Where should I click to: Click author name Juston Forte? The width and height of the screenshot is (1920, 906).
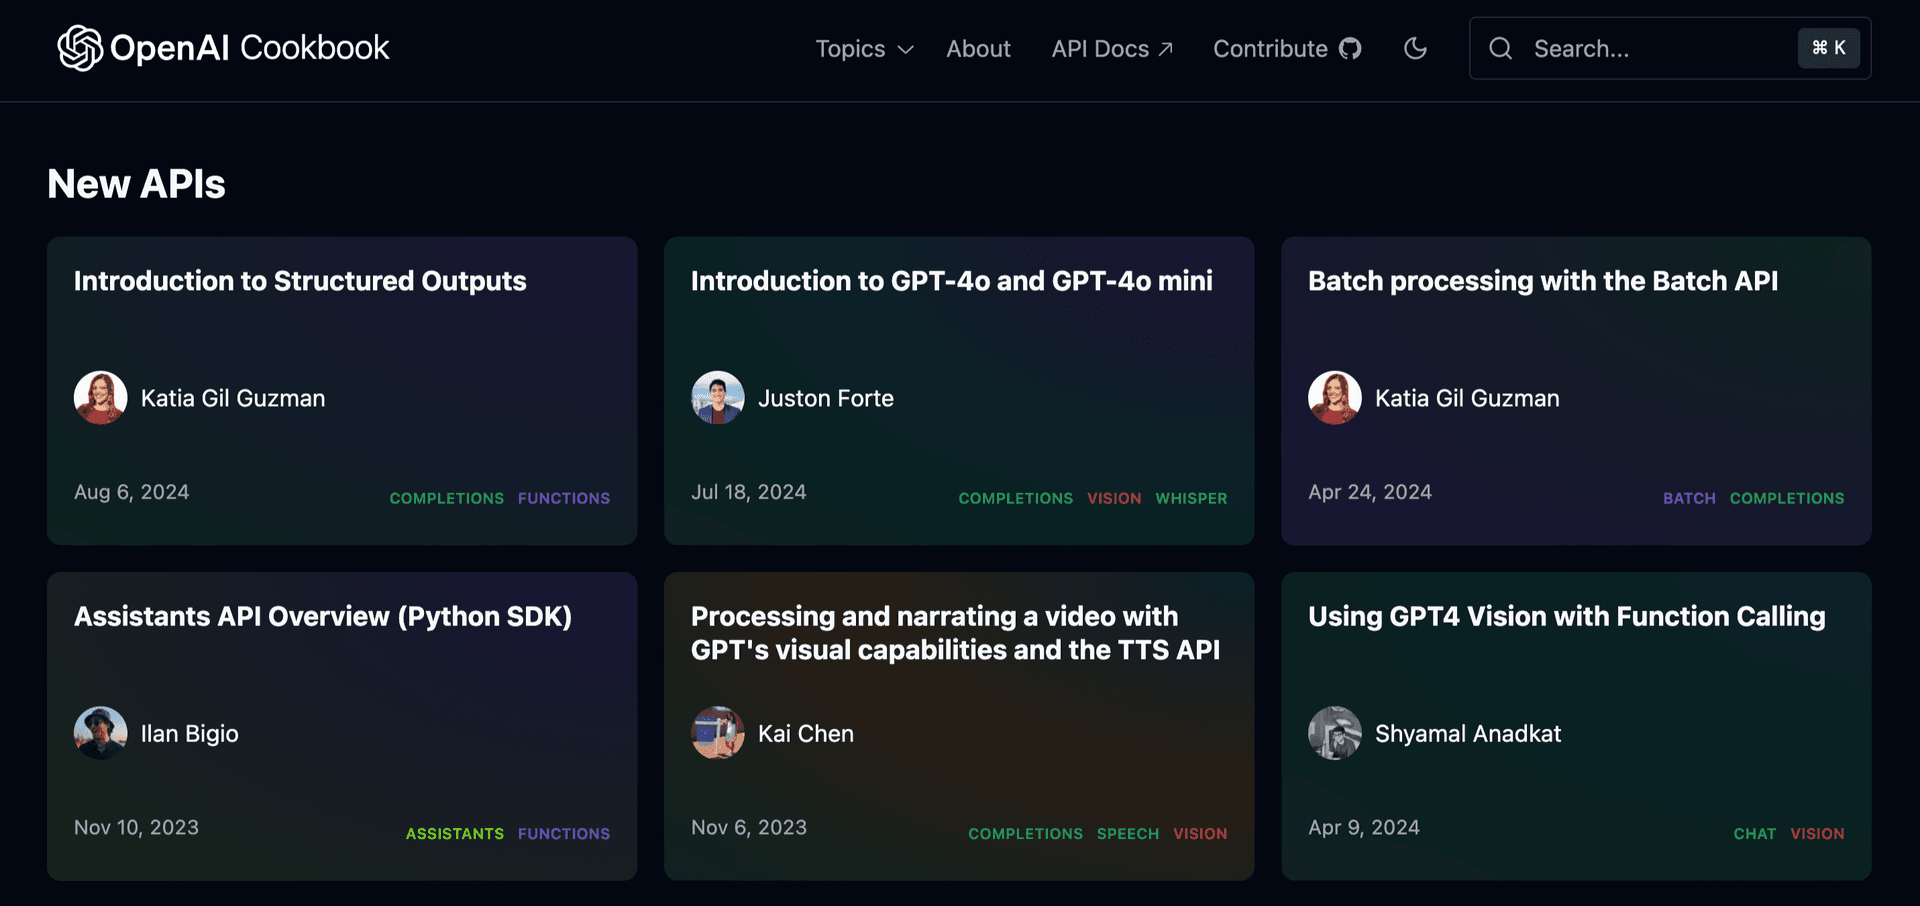pyautogui.click(x=826, y=398)
